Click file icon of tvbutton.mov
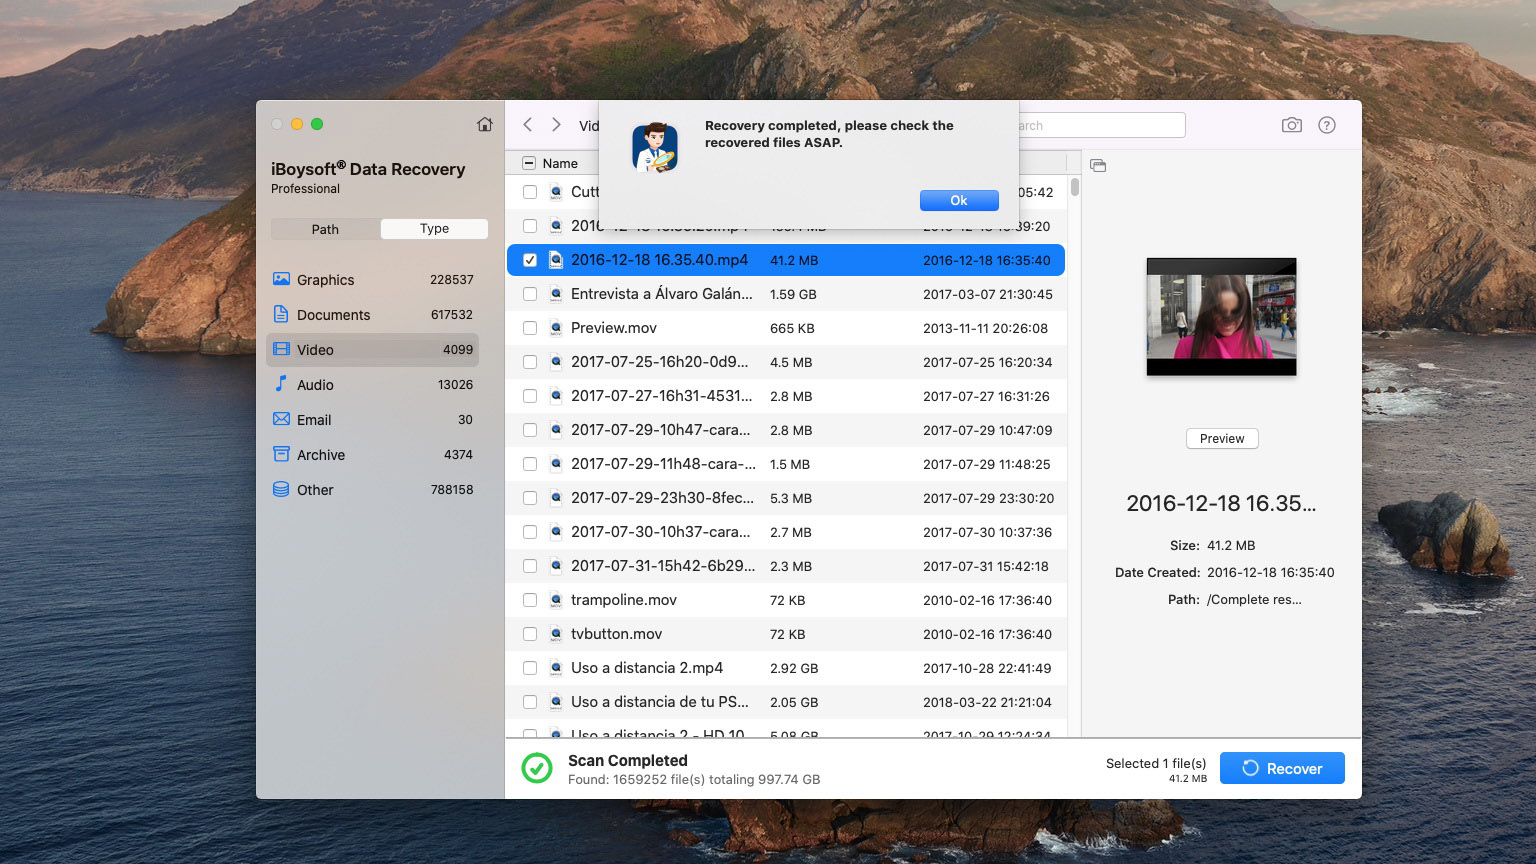 point(556,634)
